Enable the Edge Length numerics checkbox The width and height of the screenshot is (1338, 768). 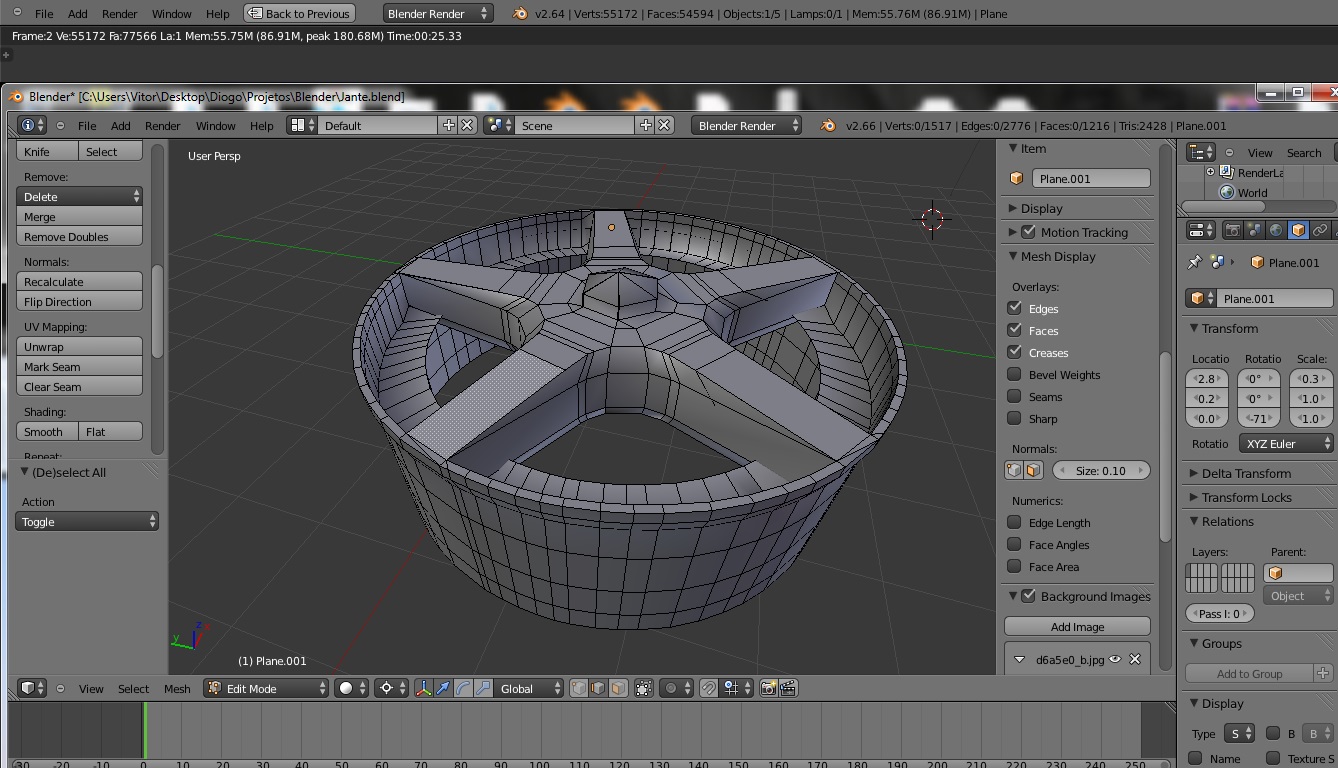pyautogui.click(x=1015, y=522)
